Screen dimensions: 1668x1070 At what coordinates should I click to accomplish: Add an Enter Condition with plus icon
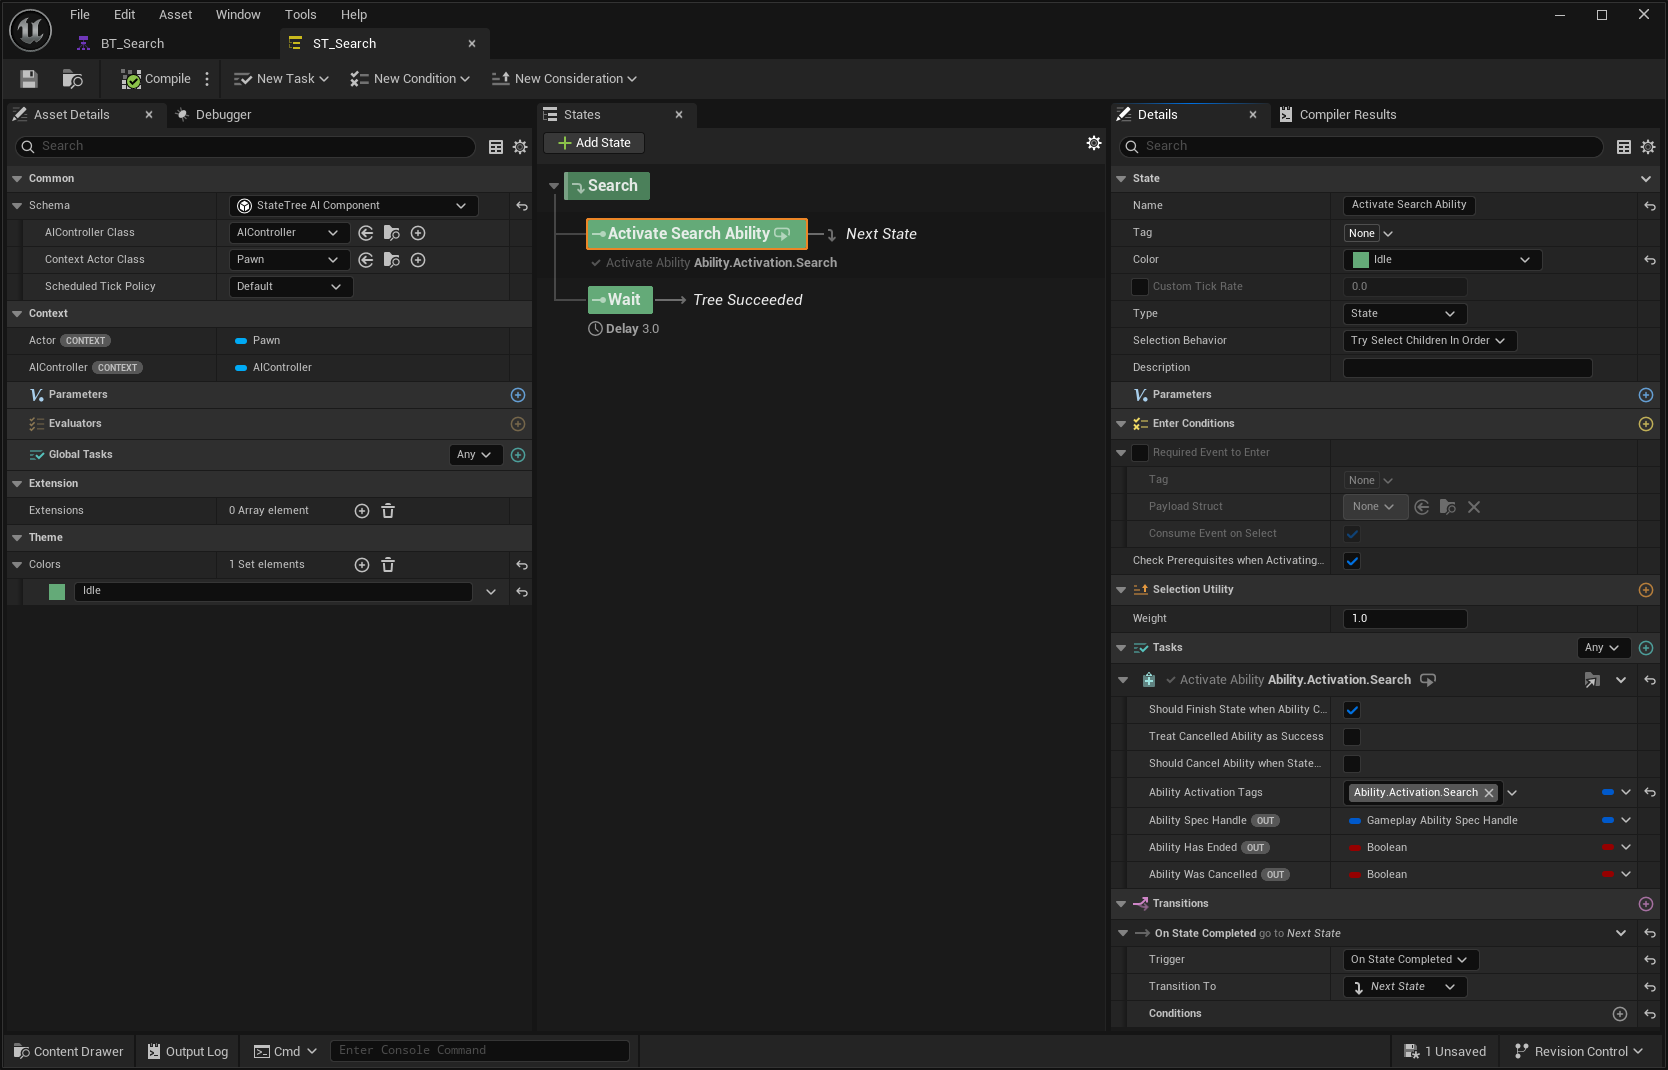(1646, 424)
